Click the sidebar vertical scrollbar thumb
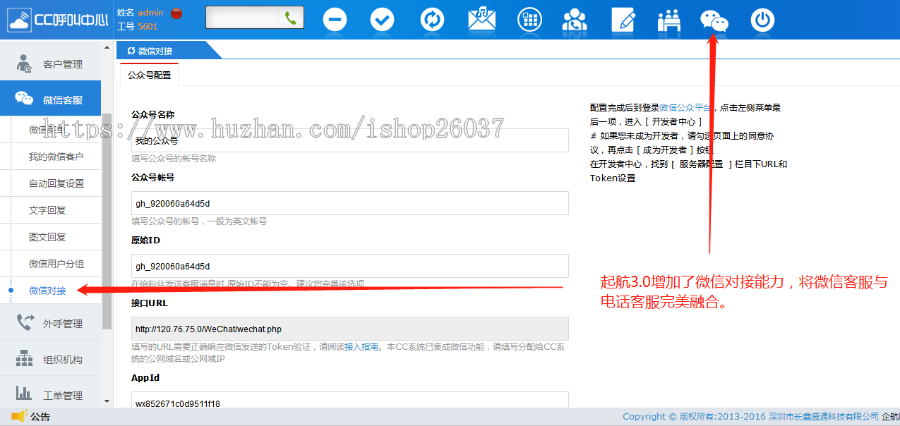 click(107, 221)
